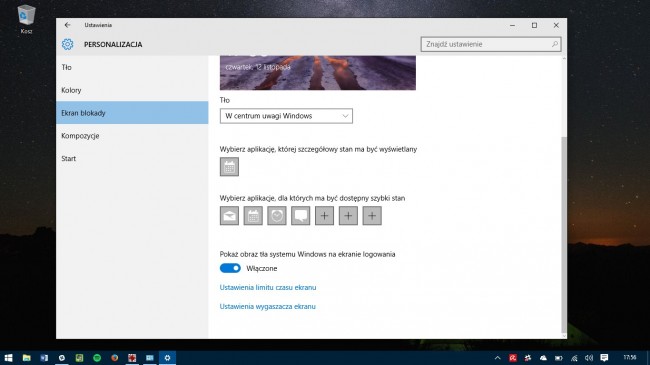Image resolution: width=650 pixels, height=365 pixels.
Task: Click the white circular app in taskbar
Action: 62,358
